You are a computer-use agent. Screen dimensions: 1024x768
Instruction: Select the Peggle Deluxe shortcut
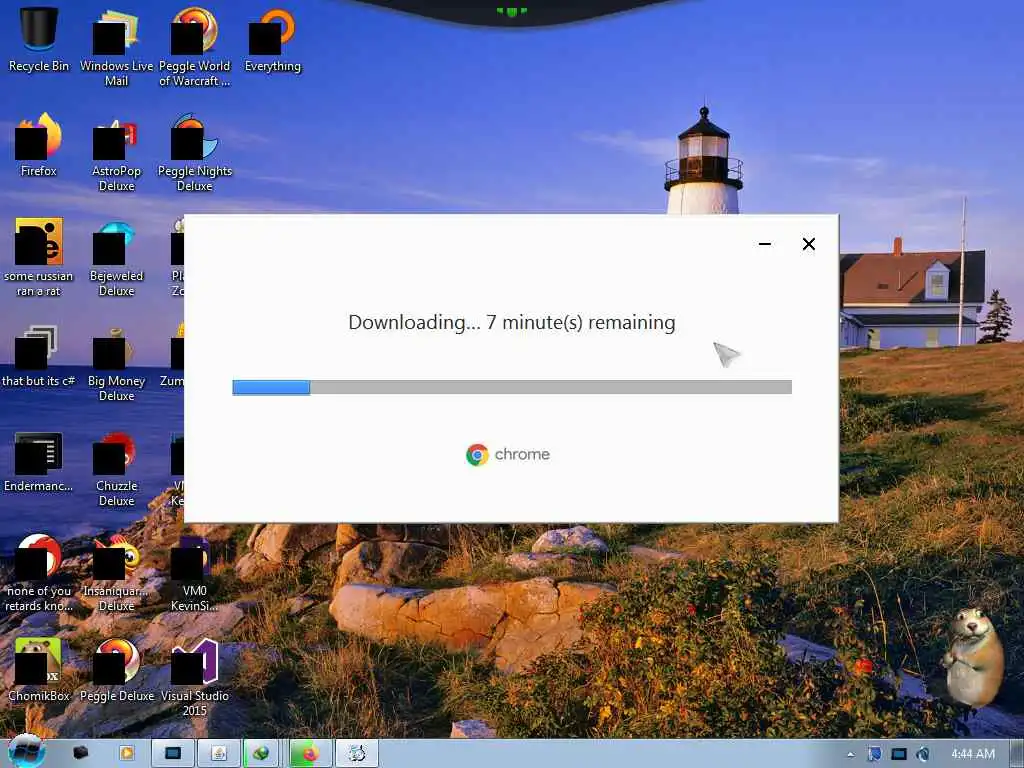pyautogui.click(x=116, y=670)
